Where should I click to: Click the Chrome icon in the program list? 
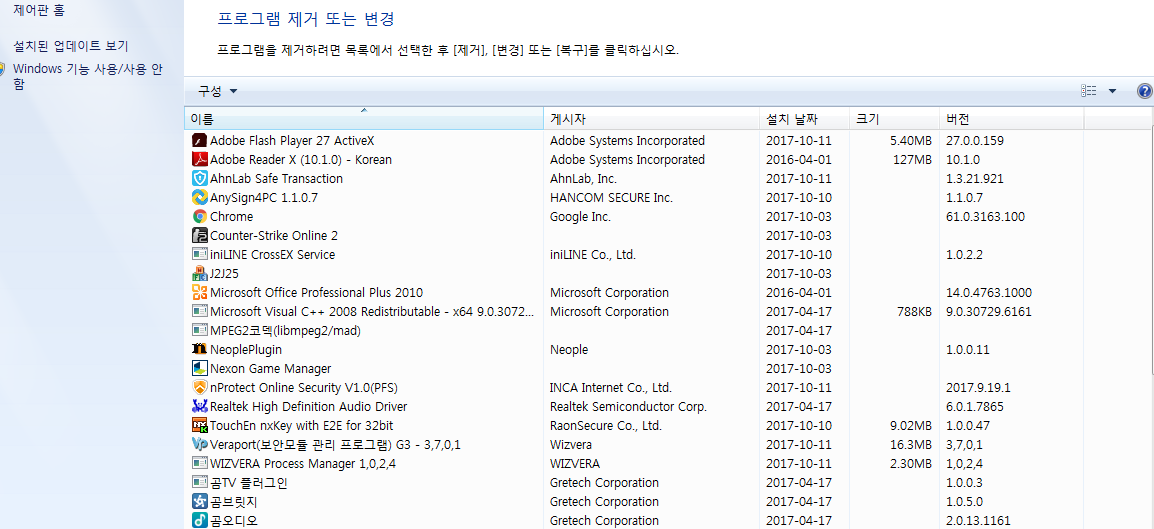(x=199, y=217)
